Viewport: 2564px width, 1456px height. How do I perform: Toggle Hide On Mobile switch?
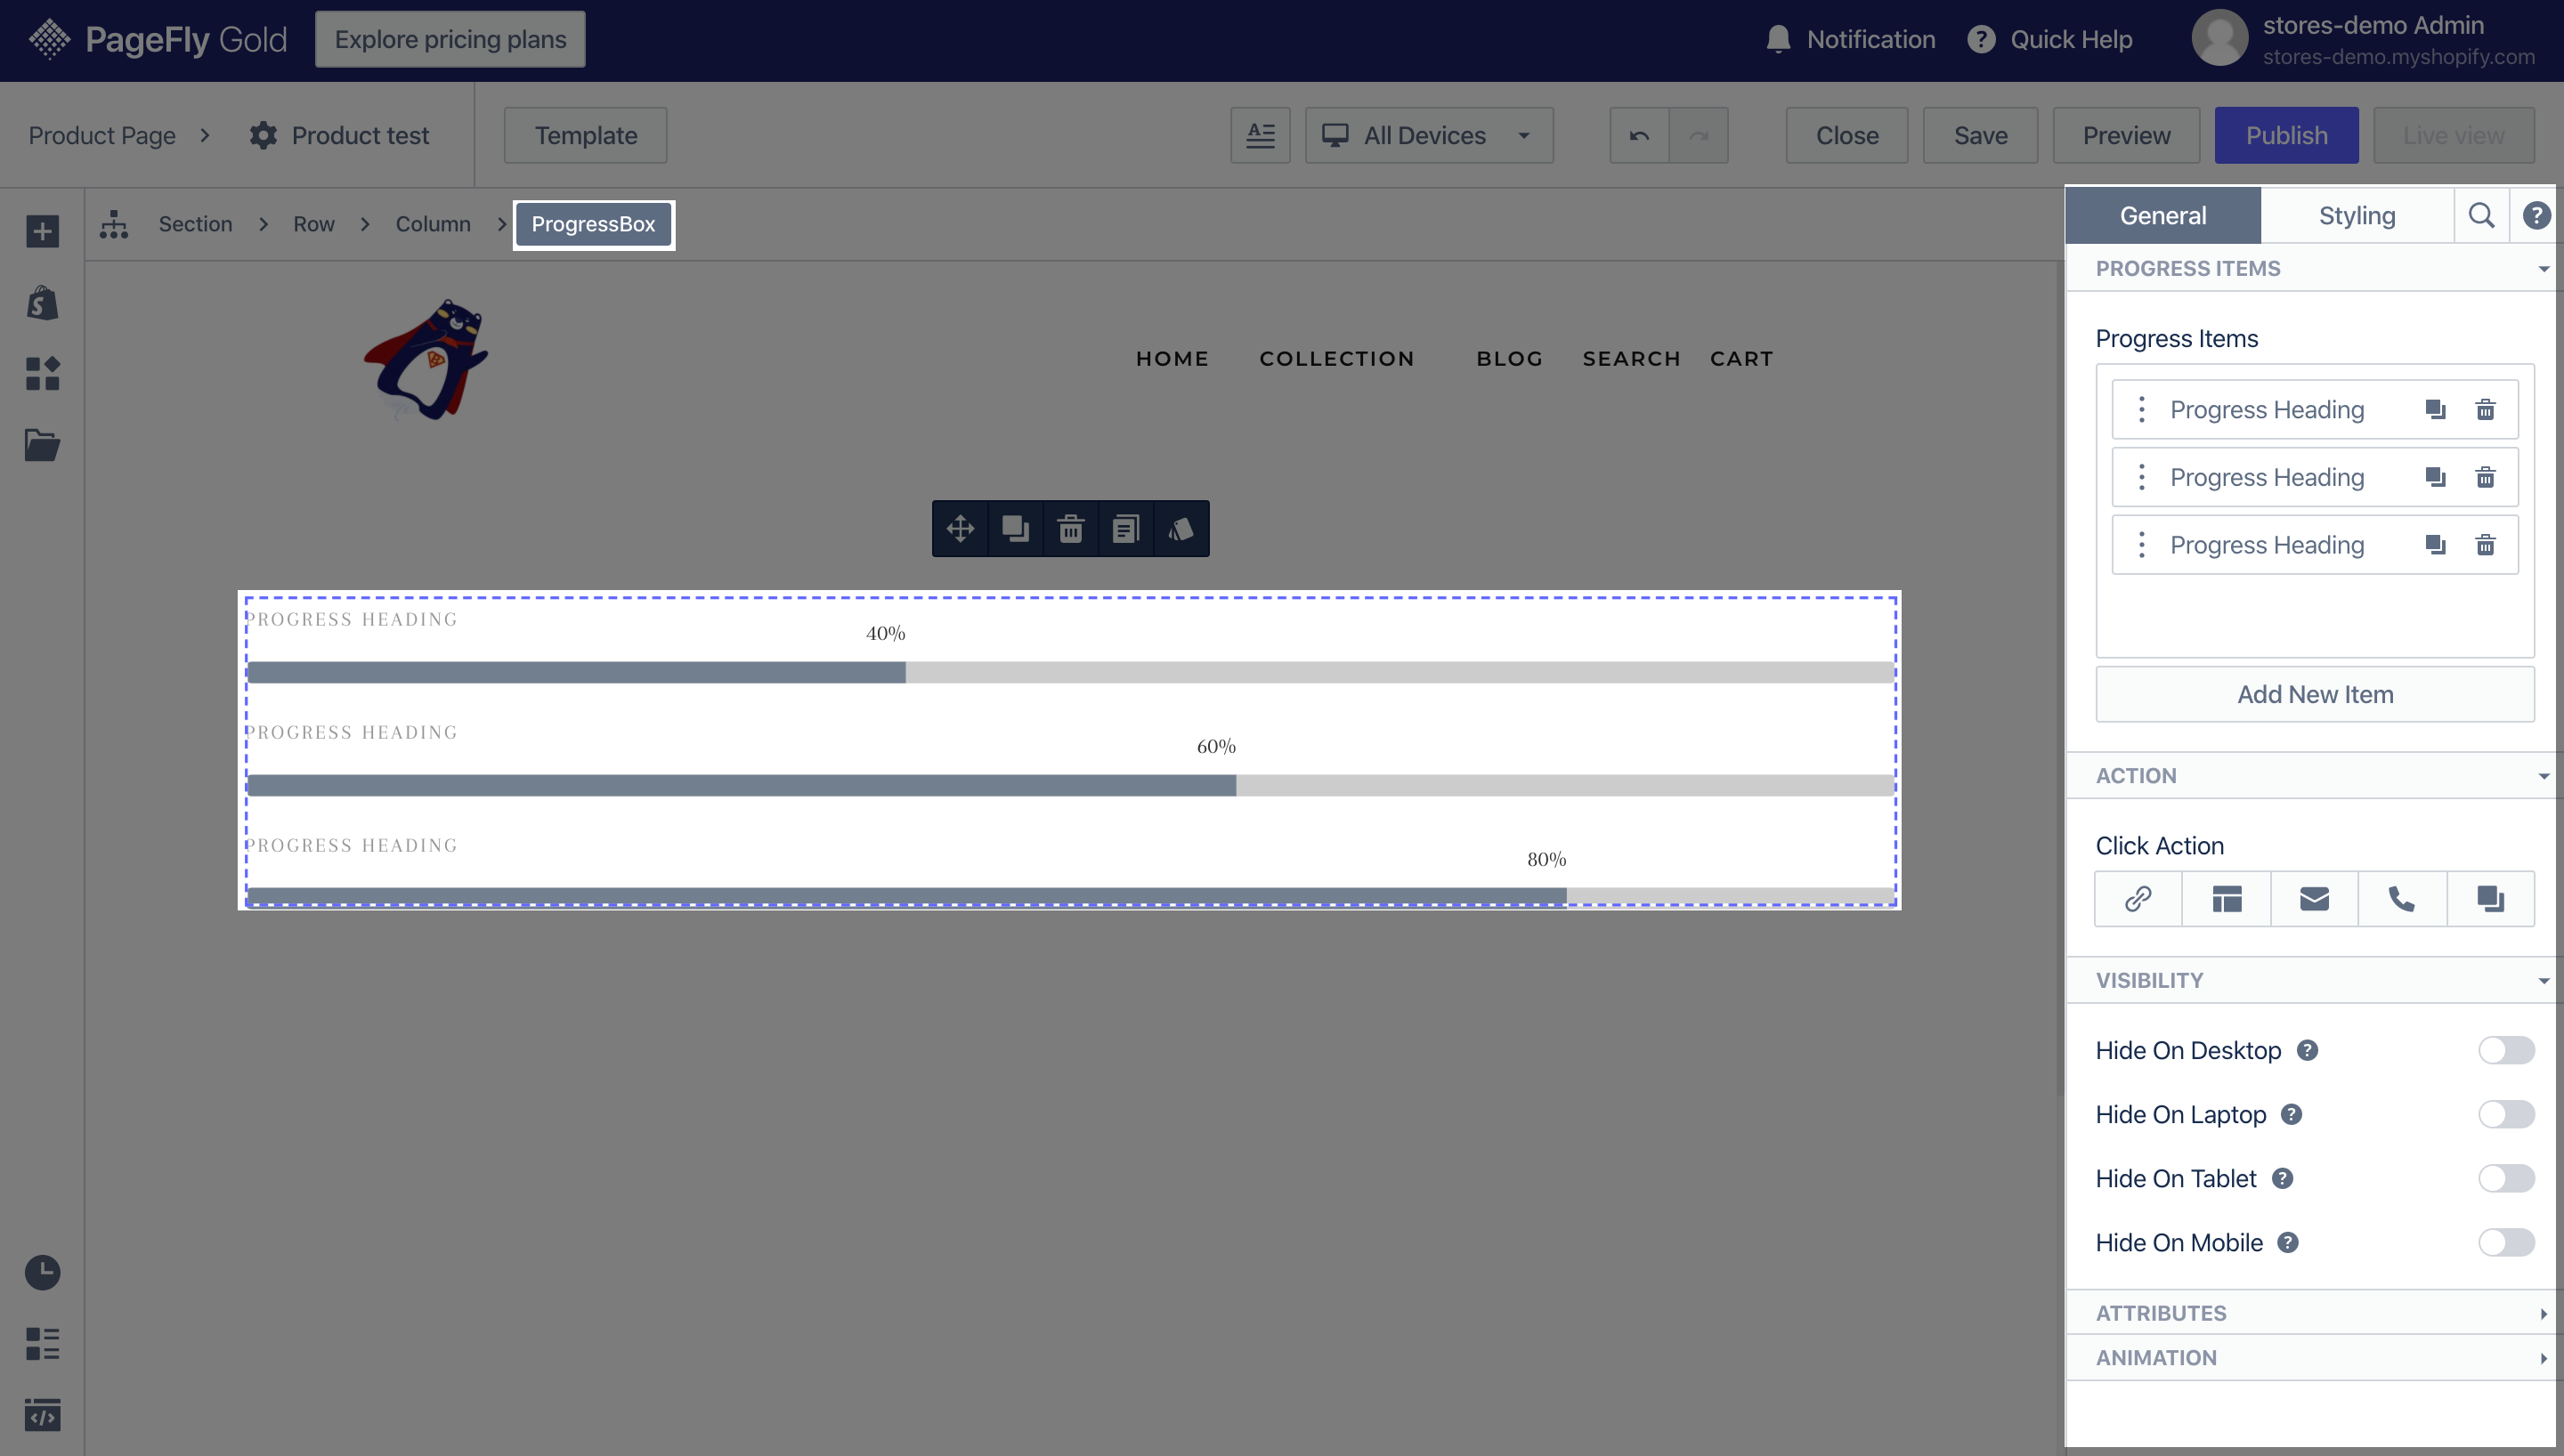point(2506,1242)
